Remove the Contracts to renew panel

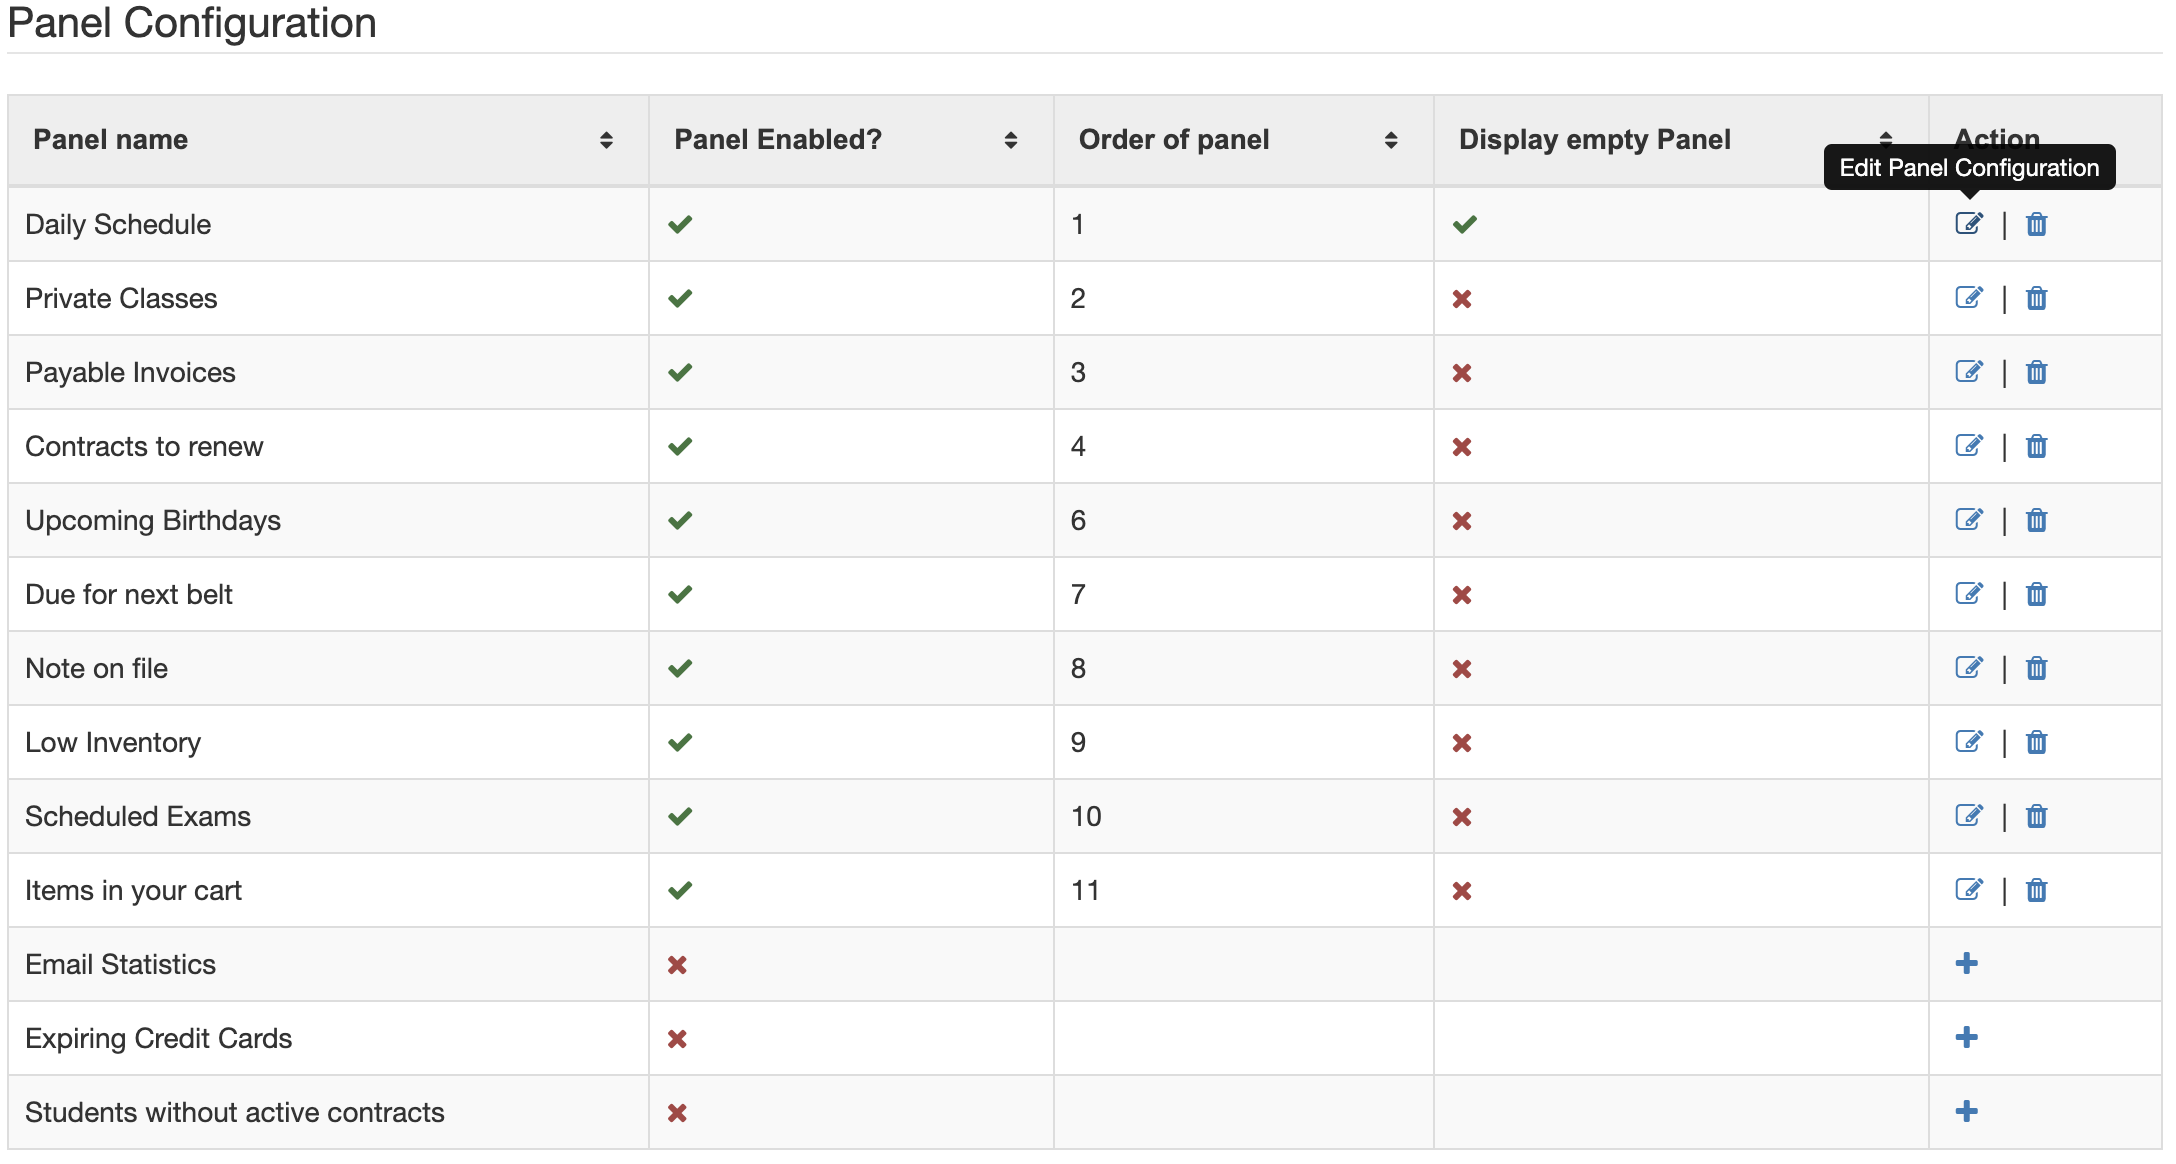click(2036, 446)
